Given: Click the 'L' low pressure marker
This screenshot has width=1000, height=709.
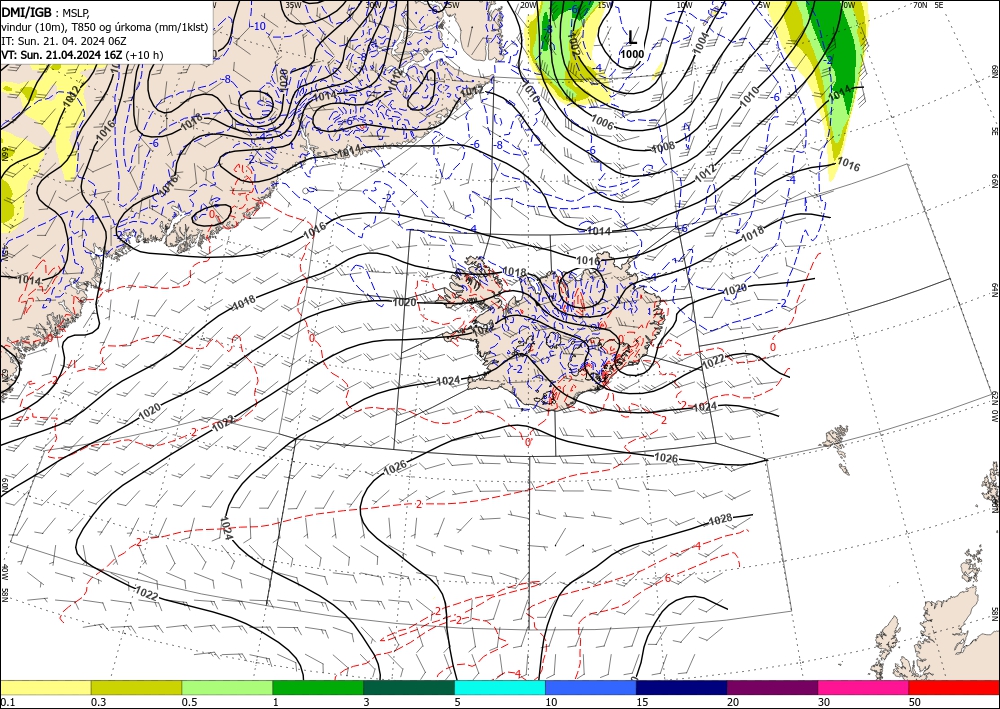Looking at the screenshot, I should (632, 38).
